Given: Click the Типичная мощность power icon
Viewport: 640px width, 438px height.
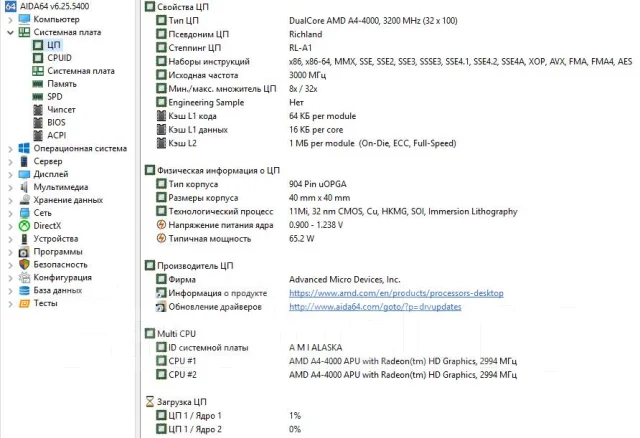Looking at the screenshot, I should [x=161, y=238].
